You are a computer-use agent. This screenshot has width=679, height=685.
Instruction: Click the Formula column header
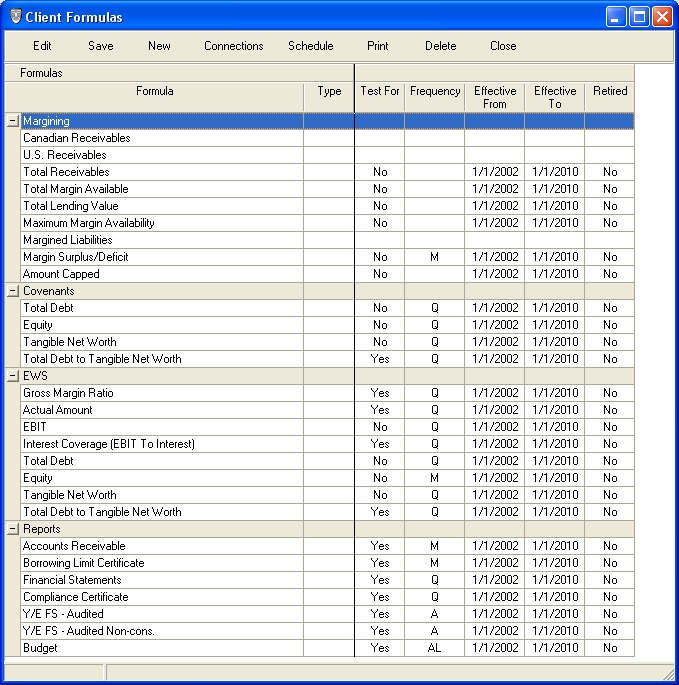click(x=154, y=97)
